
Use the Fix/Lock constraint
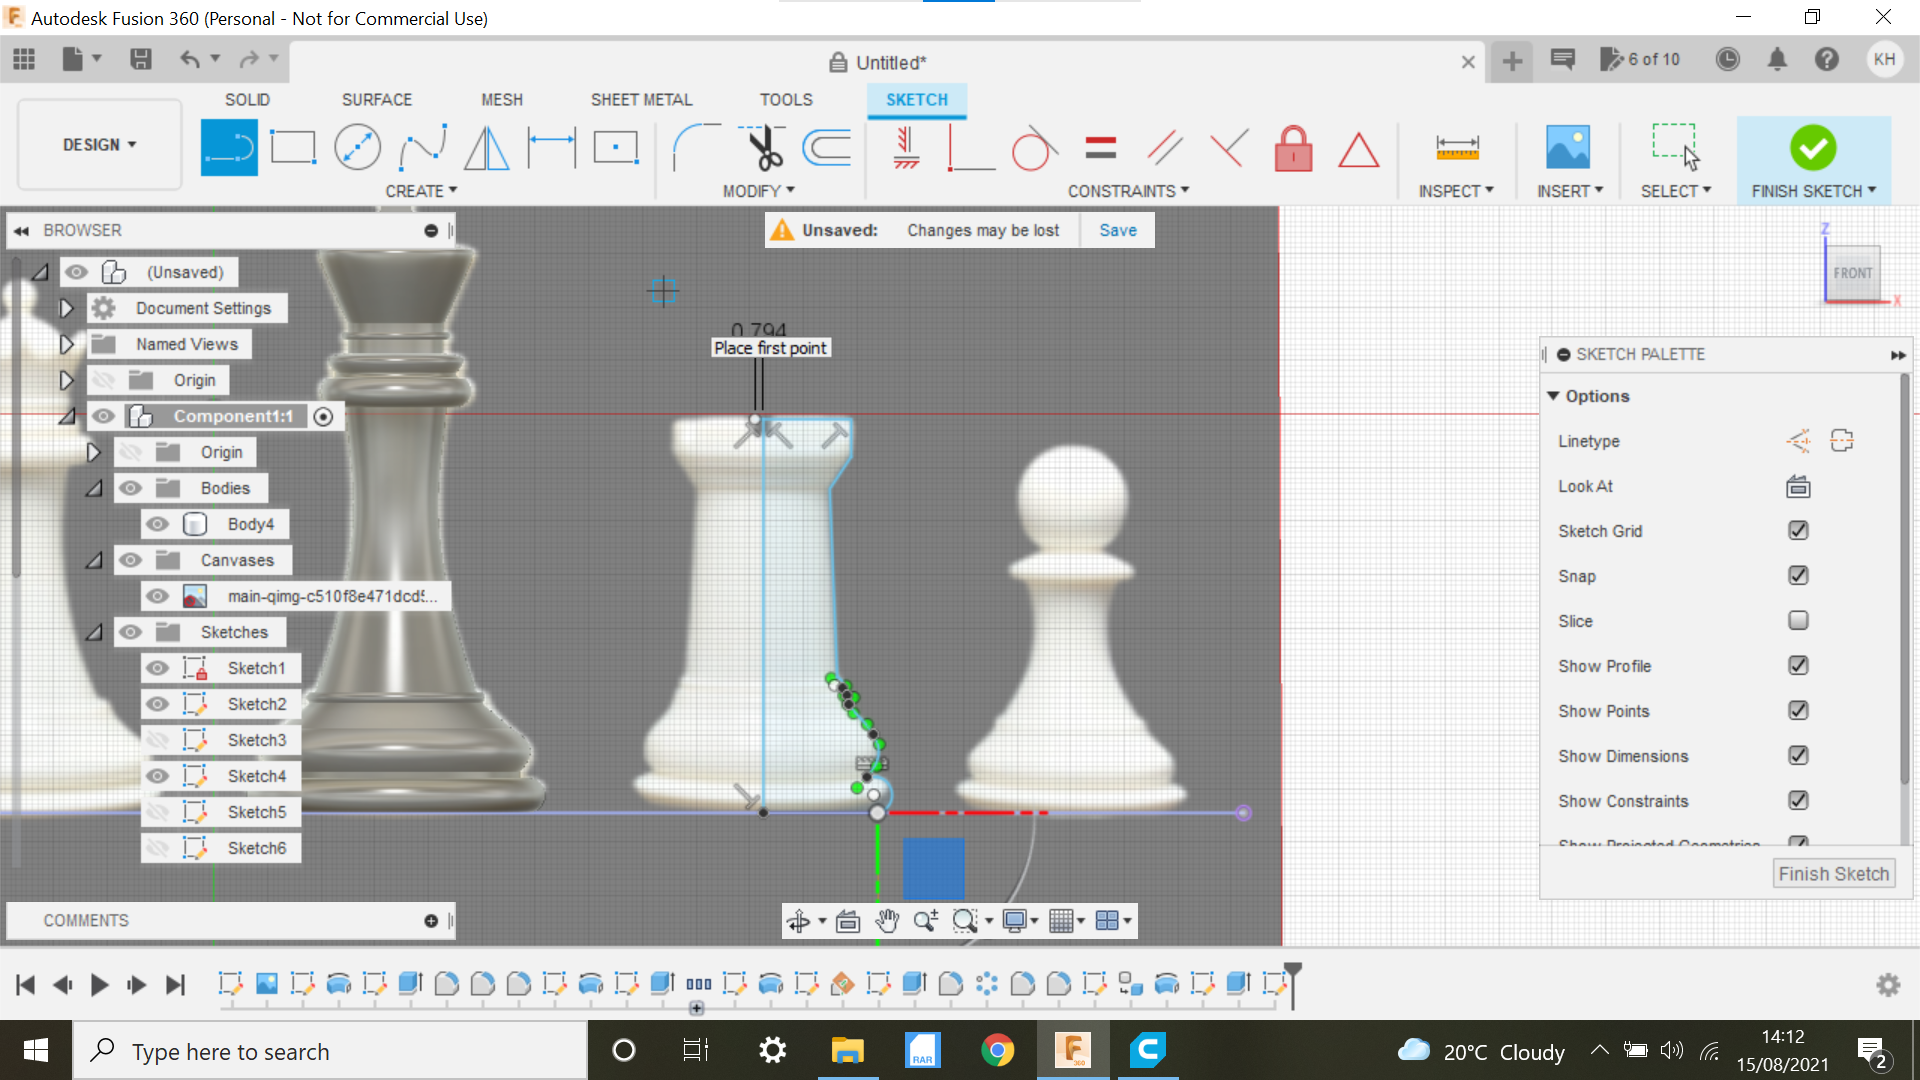click(x=1293, y=148)
